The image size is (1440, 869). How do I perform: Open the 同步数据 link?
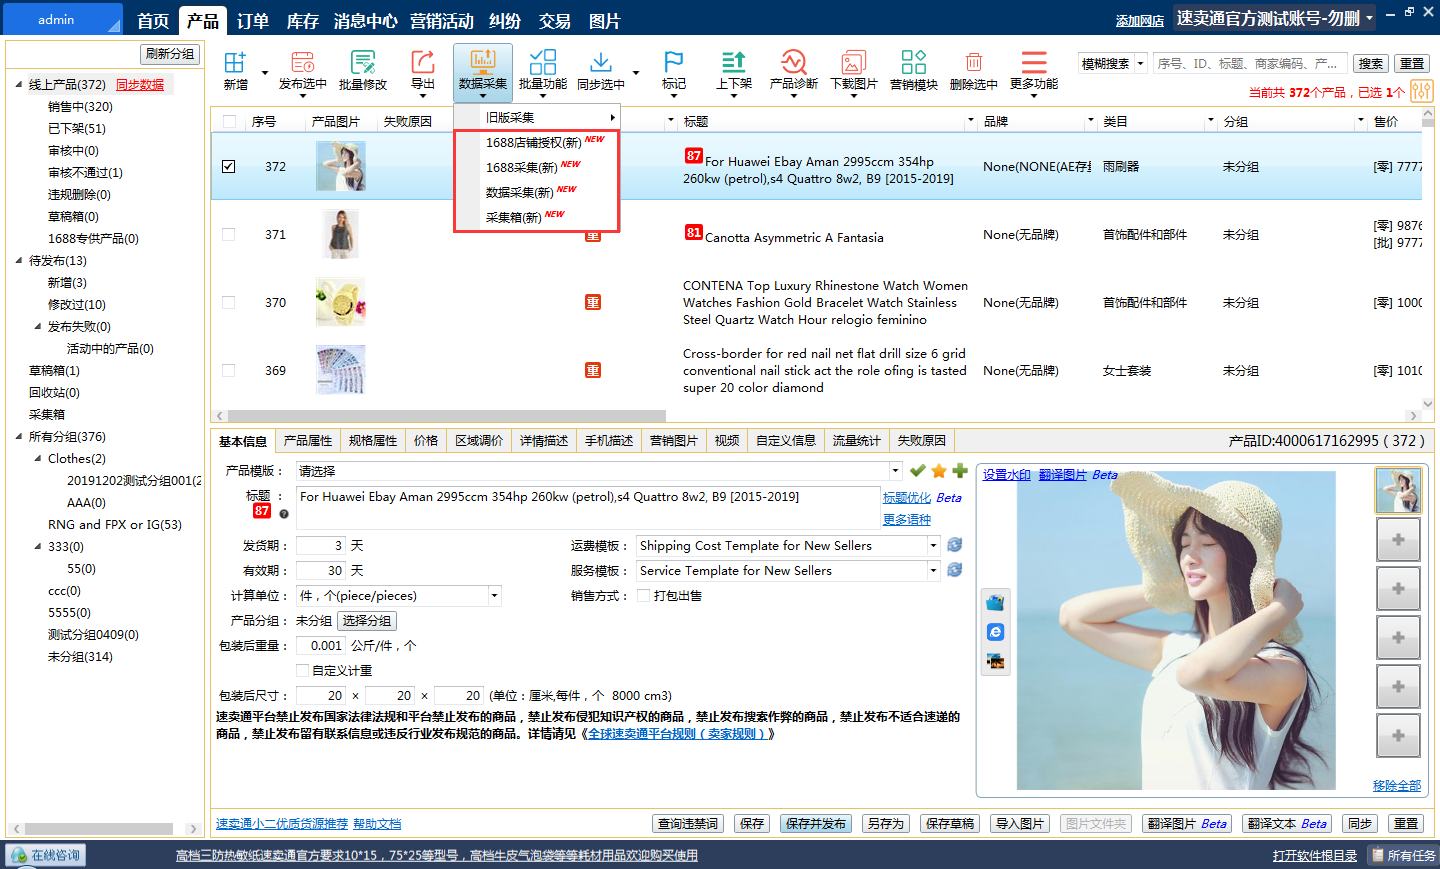click(140, 85)
